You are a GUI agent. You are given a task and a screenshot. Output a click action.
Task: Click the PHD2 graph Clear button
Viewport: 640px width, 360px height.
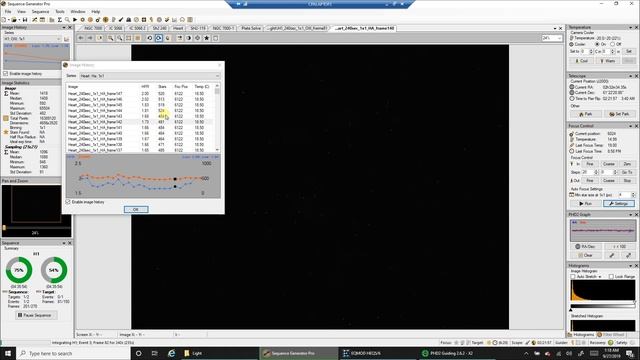585,255
